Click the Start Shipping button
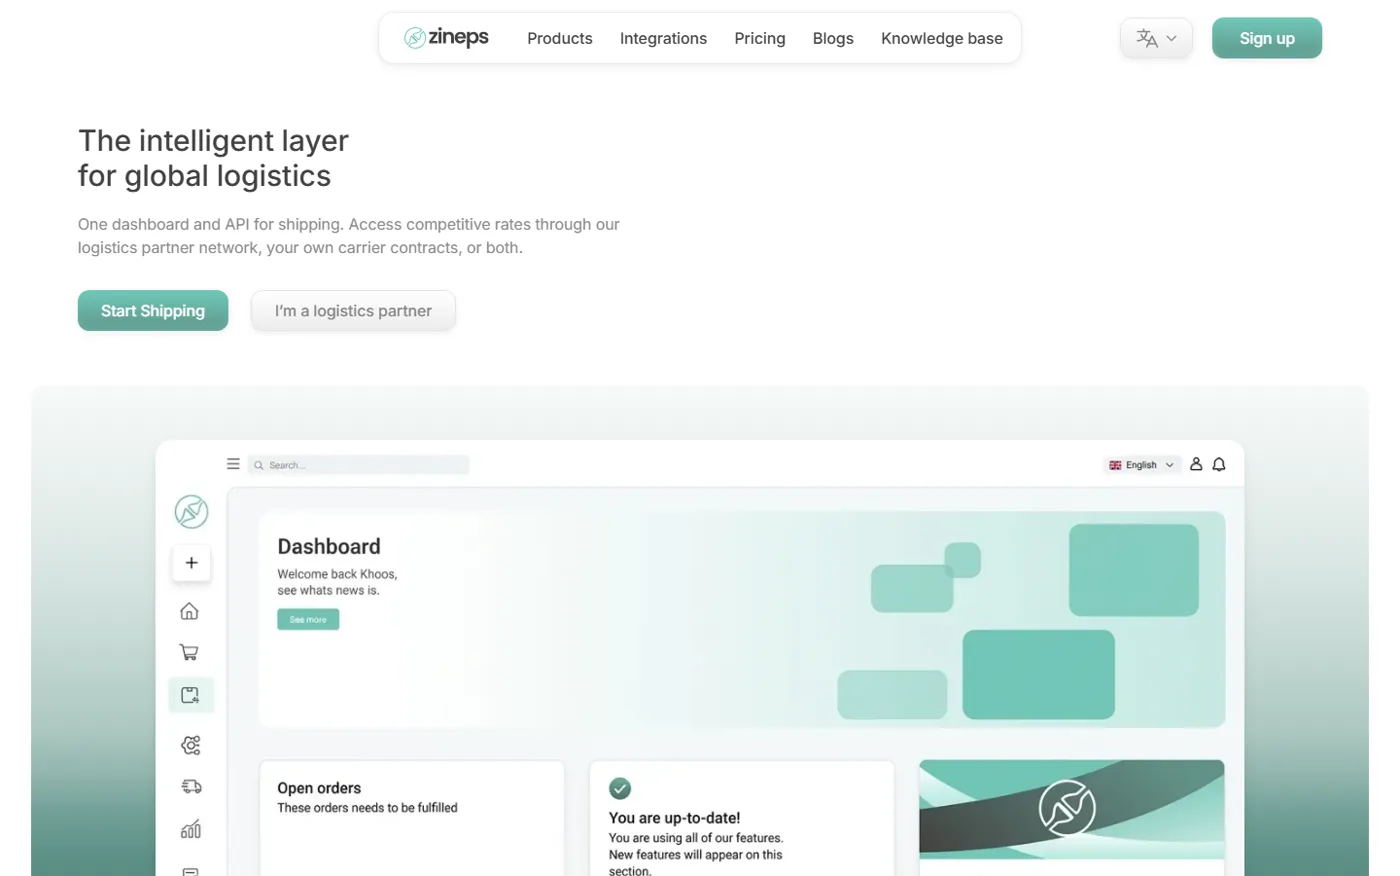Viewport: 1400px width, 876px height. click(x=153, y=311)
